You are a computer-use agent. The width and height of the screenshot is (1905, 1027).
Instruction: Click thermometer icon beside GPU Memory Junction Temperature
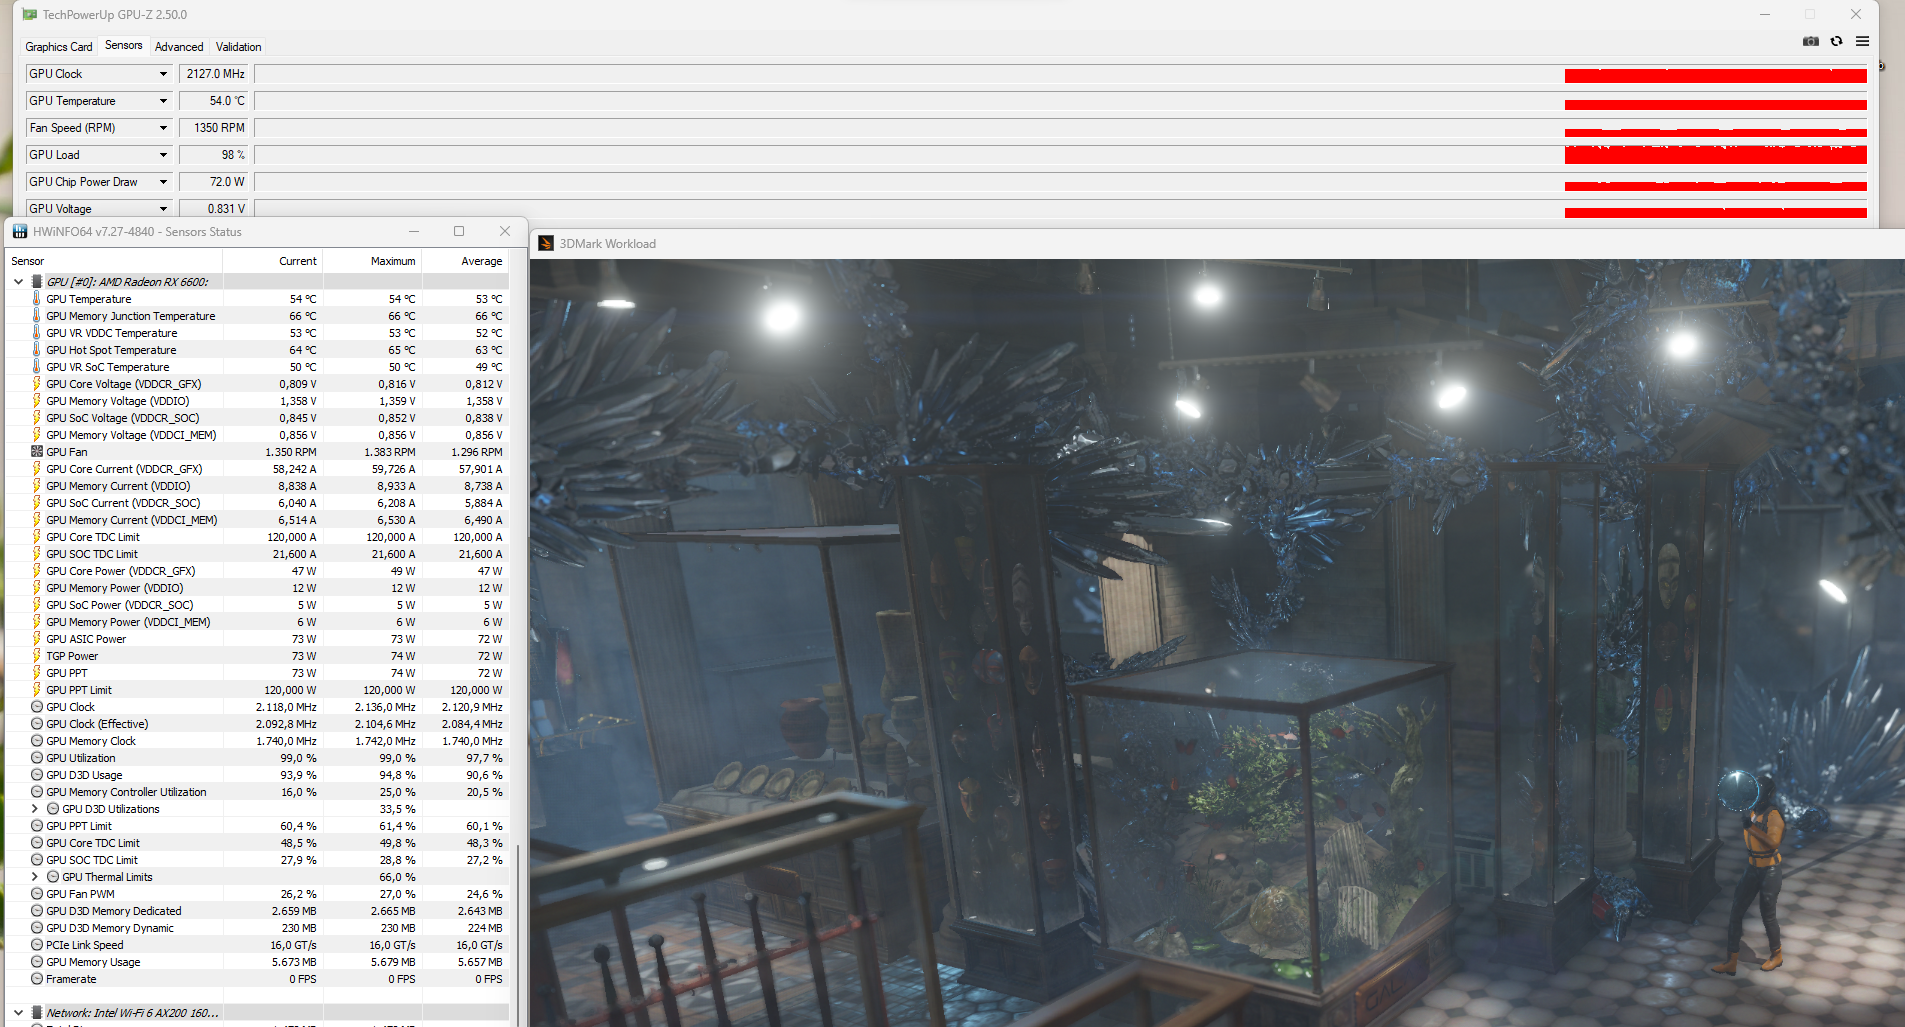pos(37,316)
